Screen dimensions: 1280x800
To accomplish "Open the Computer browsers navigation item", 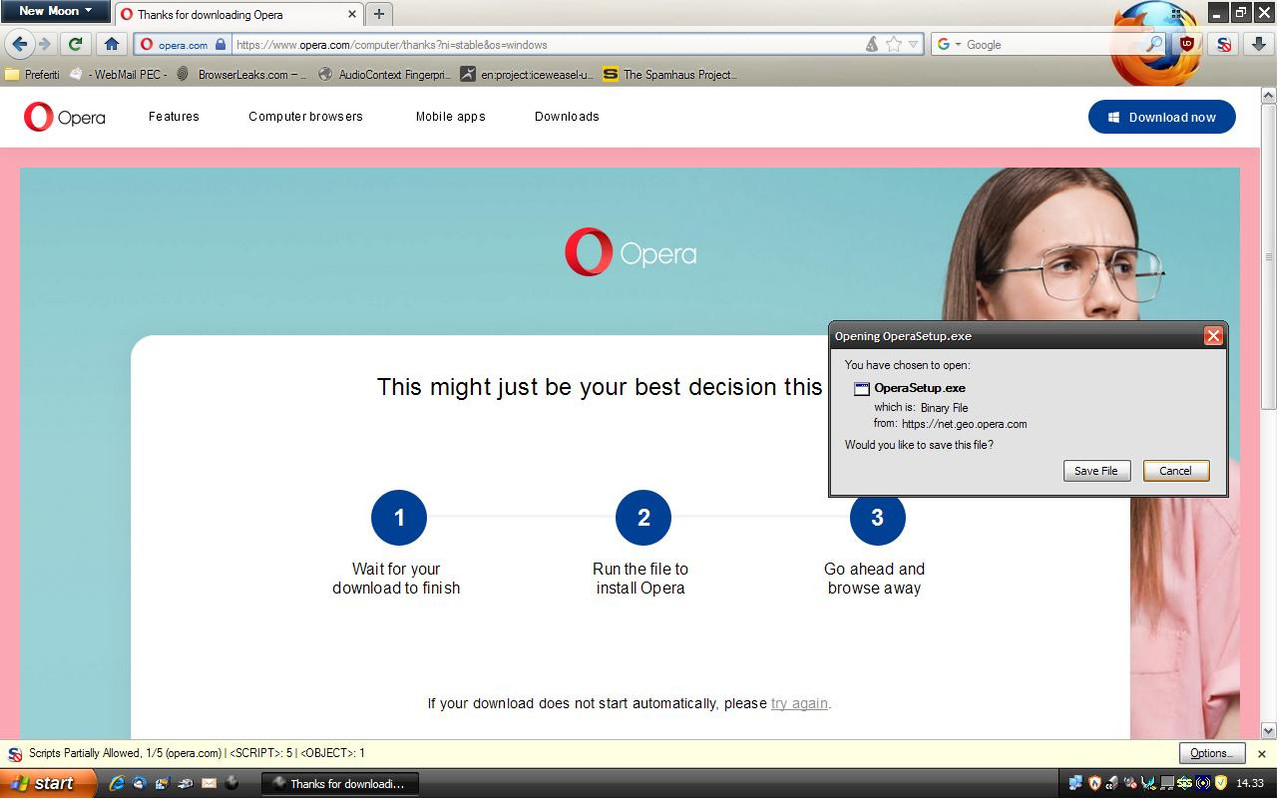I will click(x=306, y=117).
